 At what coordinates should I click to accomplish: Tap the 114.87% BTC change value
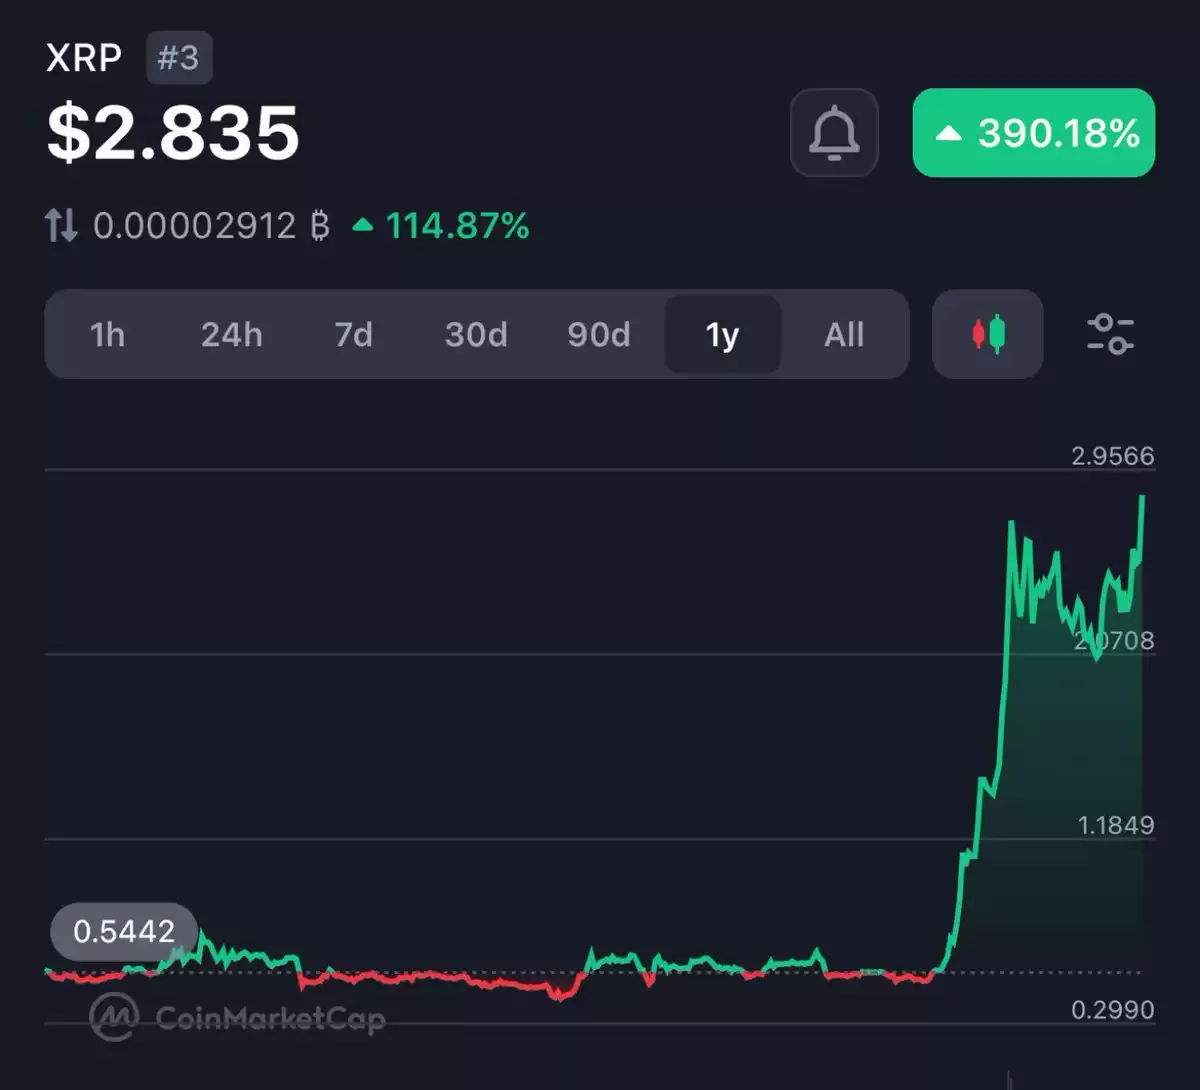pos(441,226)
